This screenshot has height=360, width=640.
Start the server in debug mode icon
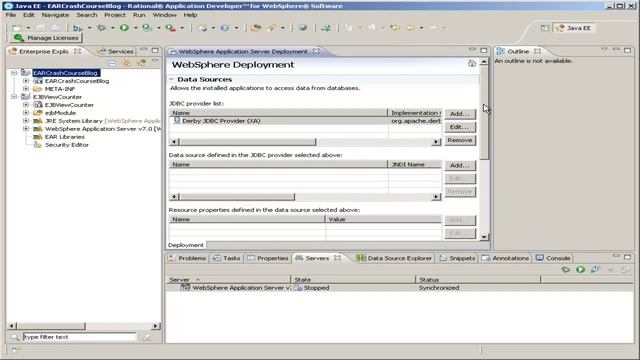tap(565, 269)
